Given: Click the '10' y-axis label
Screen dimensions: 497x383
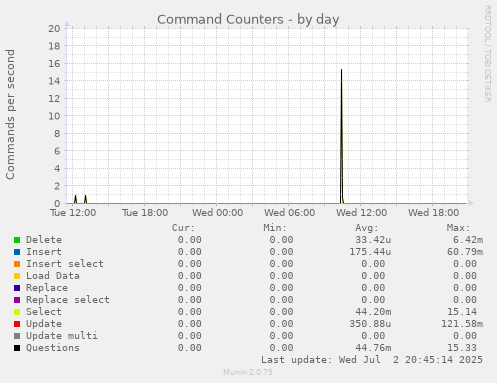Looking at the screenshot, I should [54, 116].
